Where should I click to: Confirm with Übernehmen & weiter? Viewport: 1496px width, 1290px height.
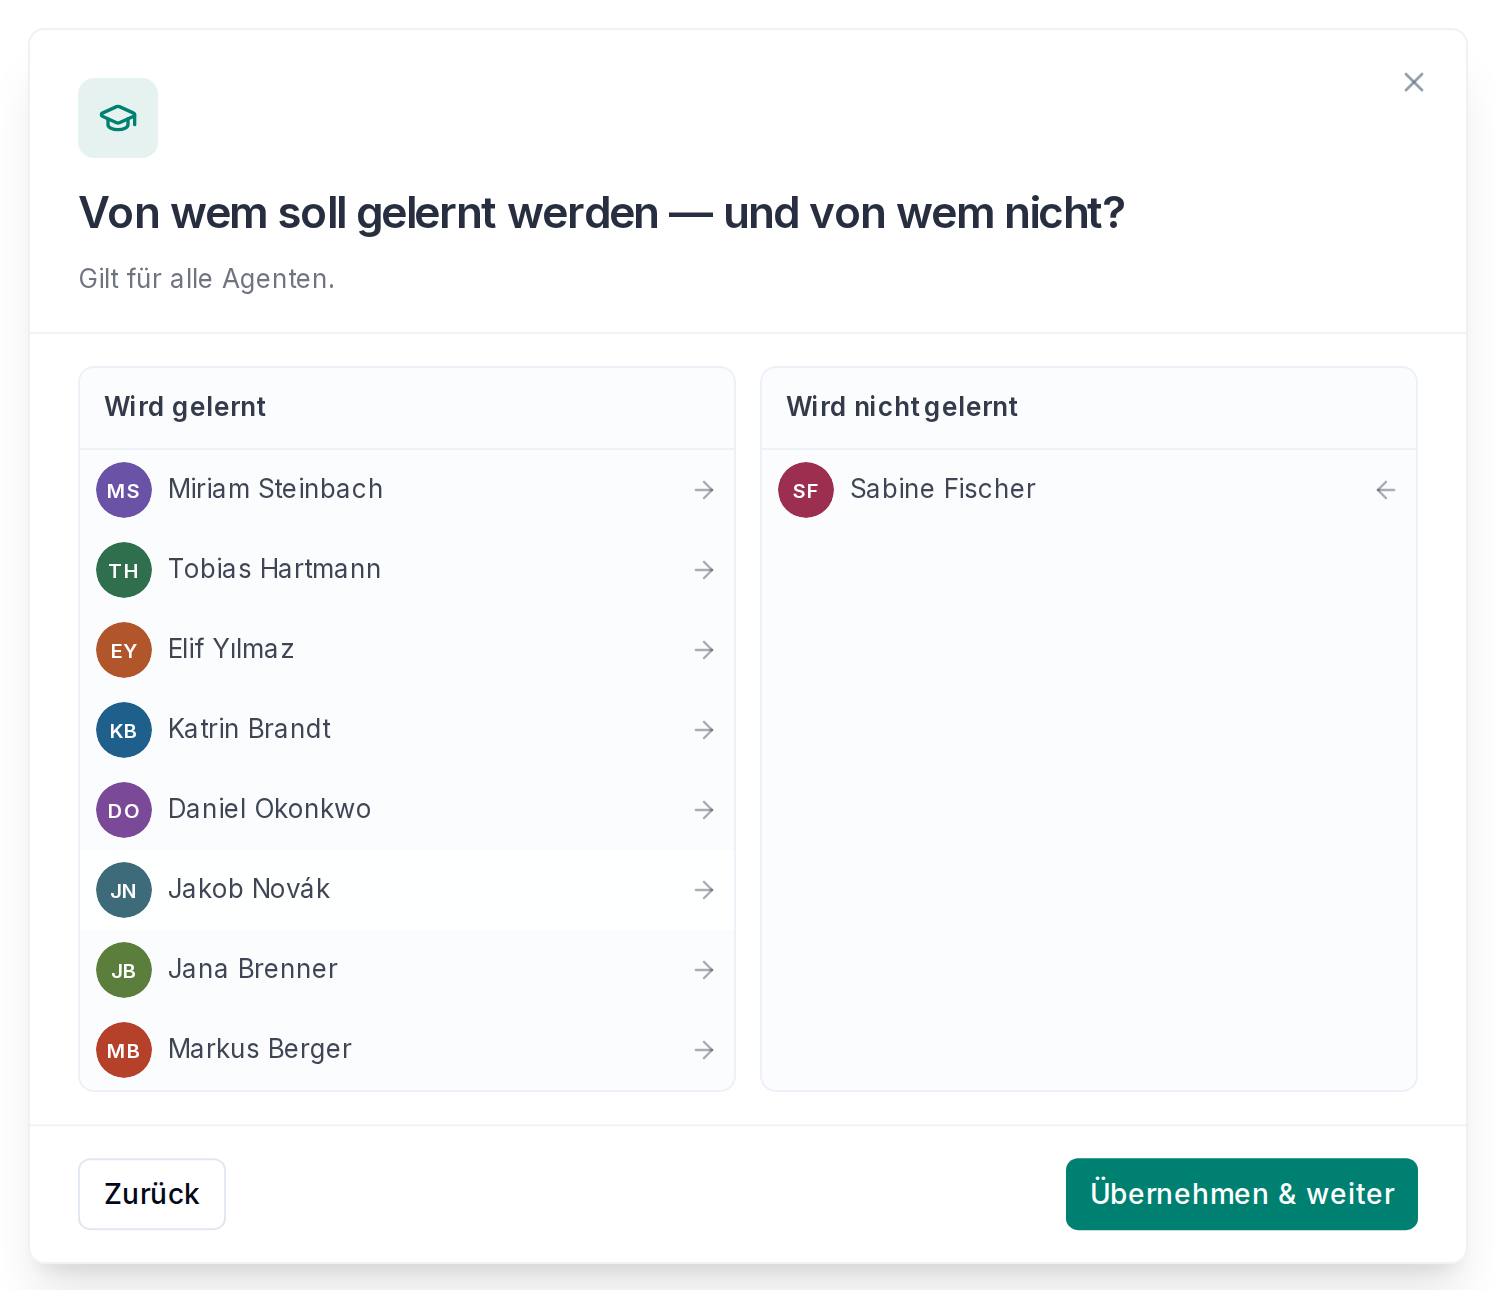click(1242, 1194)
